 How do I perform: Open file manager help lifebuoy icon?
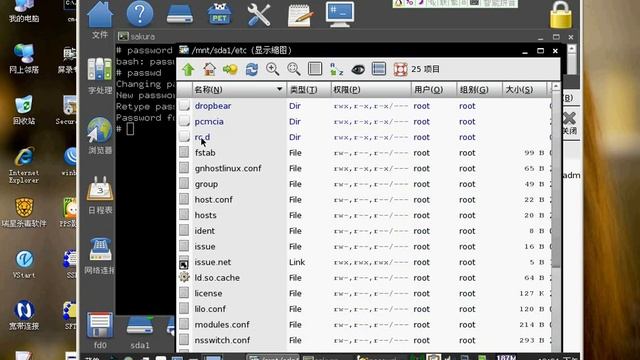pos(400,69)
